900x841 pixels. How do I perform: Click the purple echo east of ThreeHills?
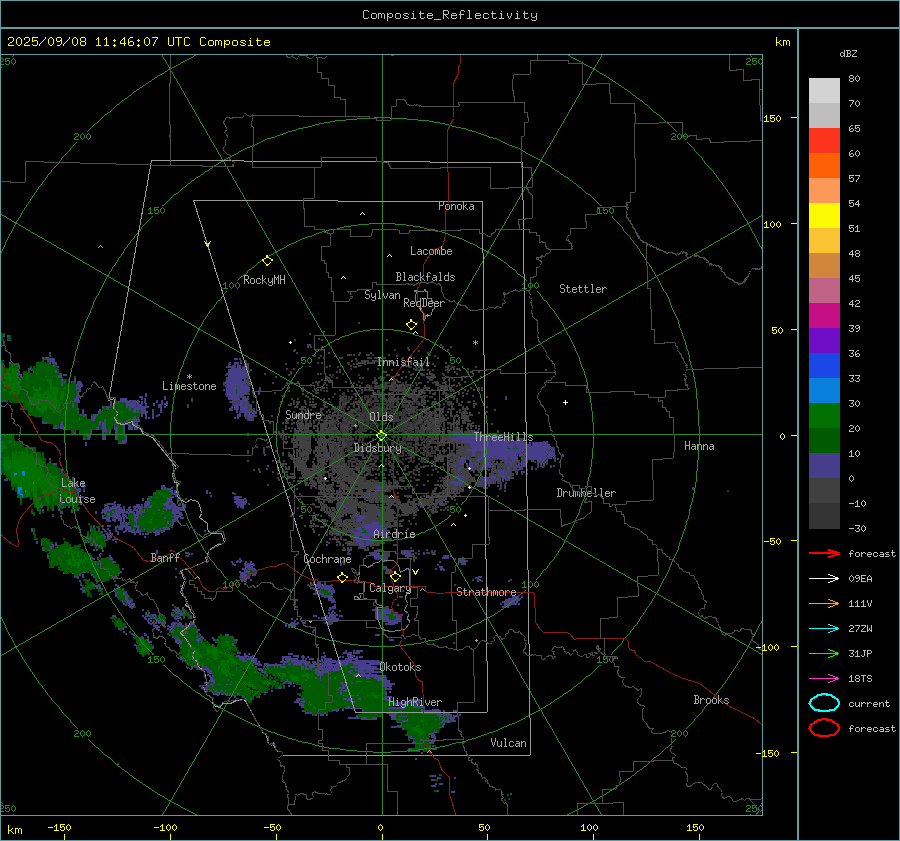coord(540,453)
